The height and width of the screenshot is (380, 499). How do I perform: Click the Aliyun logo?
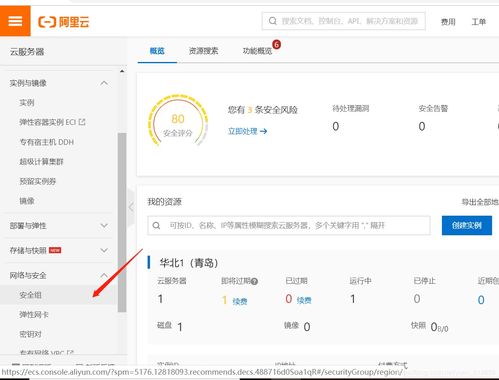click(x=64, y=22)
